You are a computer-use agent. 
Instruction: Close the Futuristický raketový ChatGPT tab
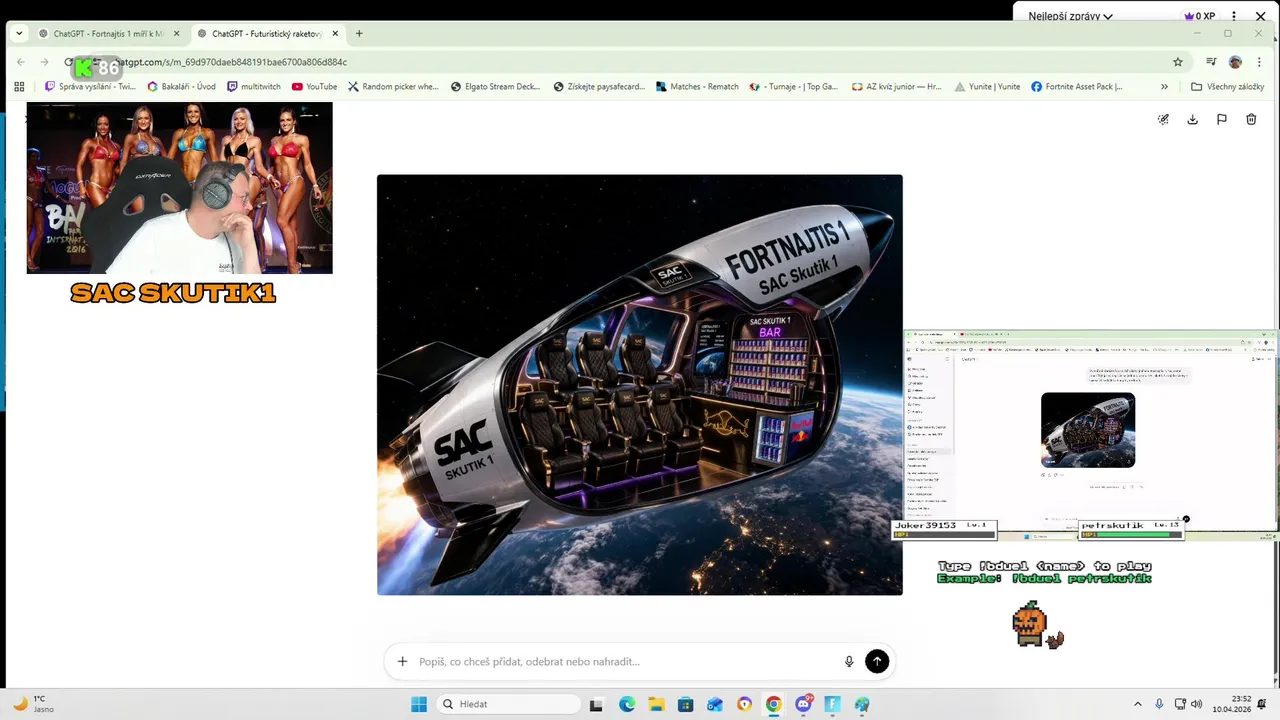[335, 33]
